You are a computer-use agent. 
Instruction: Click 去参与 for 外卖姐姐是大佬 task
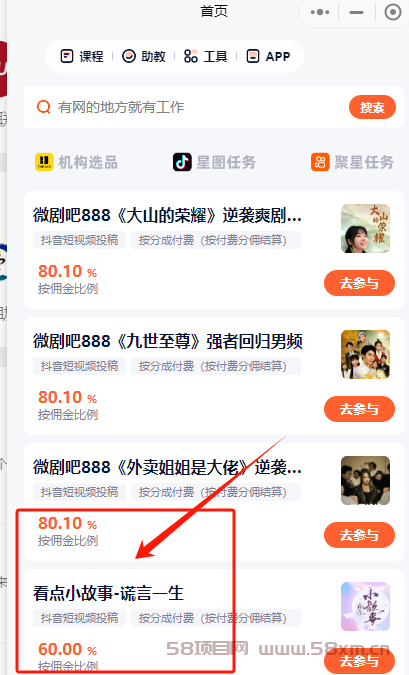point(359,535)
